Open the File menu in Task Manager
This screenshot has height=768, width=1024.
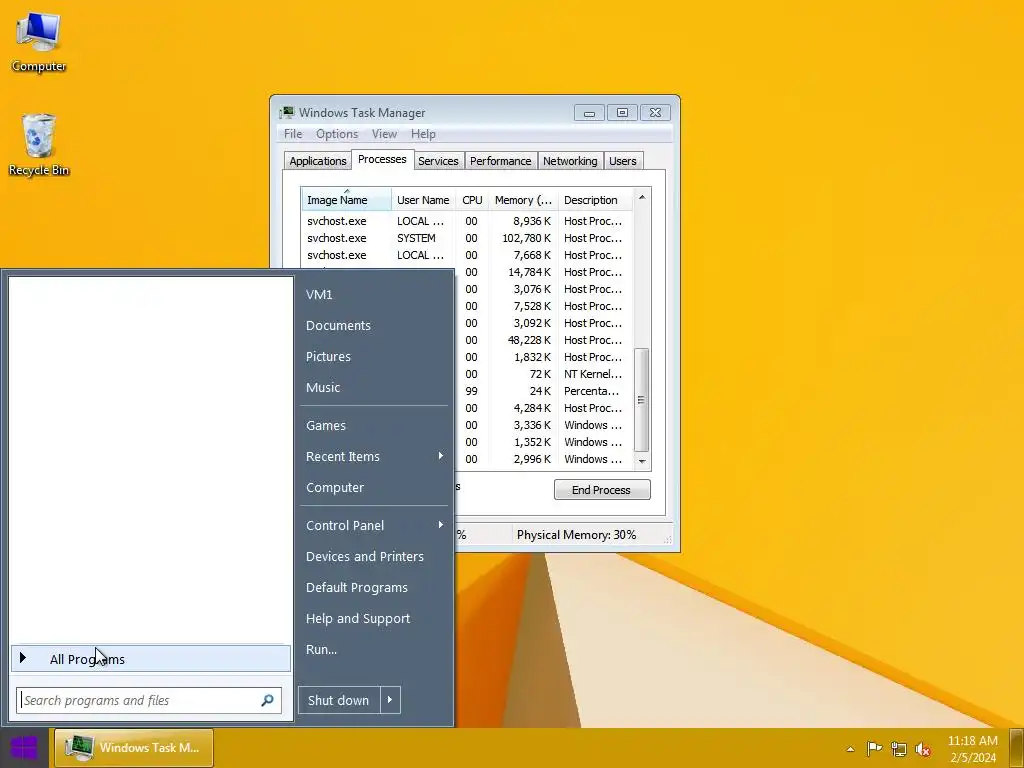click(x=293, y=134)
